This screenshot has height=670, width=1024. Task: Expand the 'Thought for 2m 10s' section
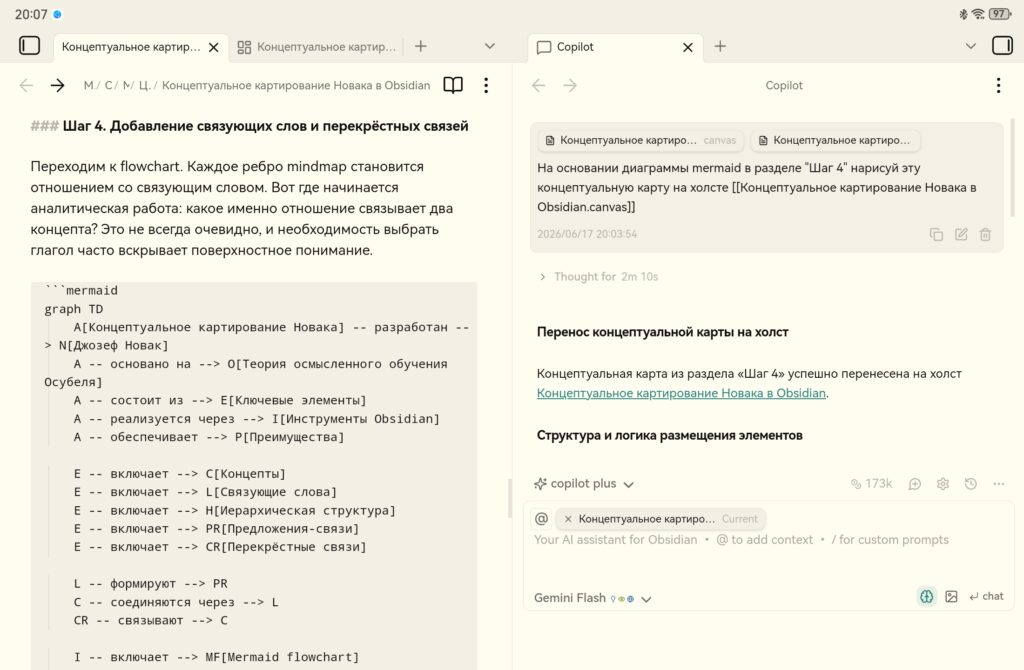[x=599, y=277]
